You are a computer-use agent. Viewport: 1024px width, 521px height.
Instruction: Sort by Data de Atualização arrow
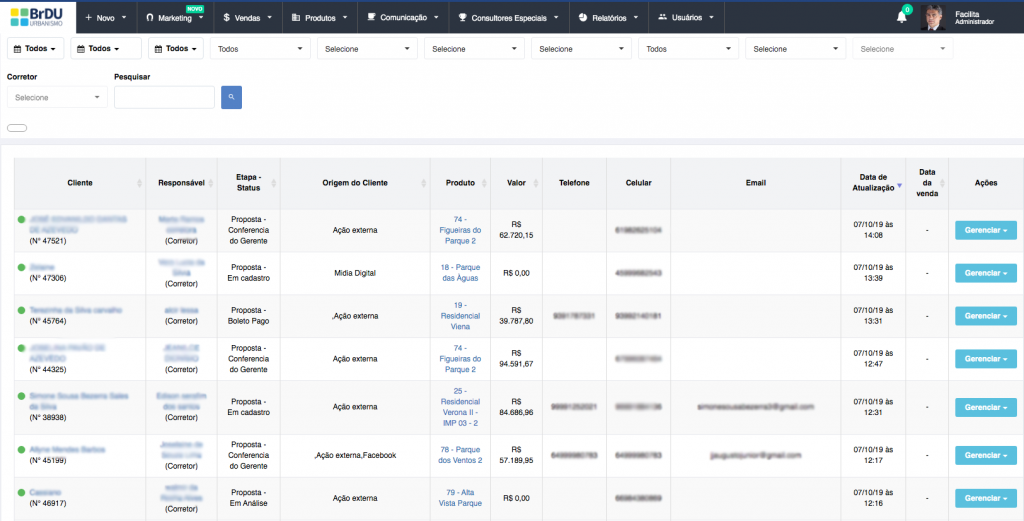click(899, 186)
